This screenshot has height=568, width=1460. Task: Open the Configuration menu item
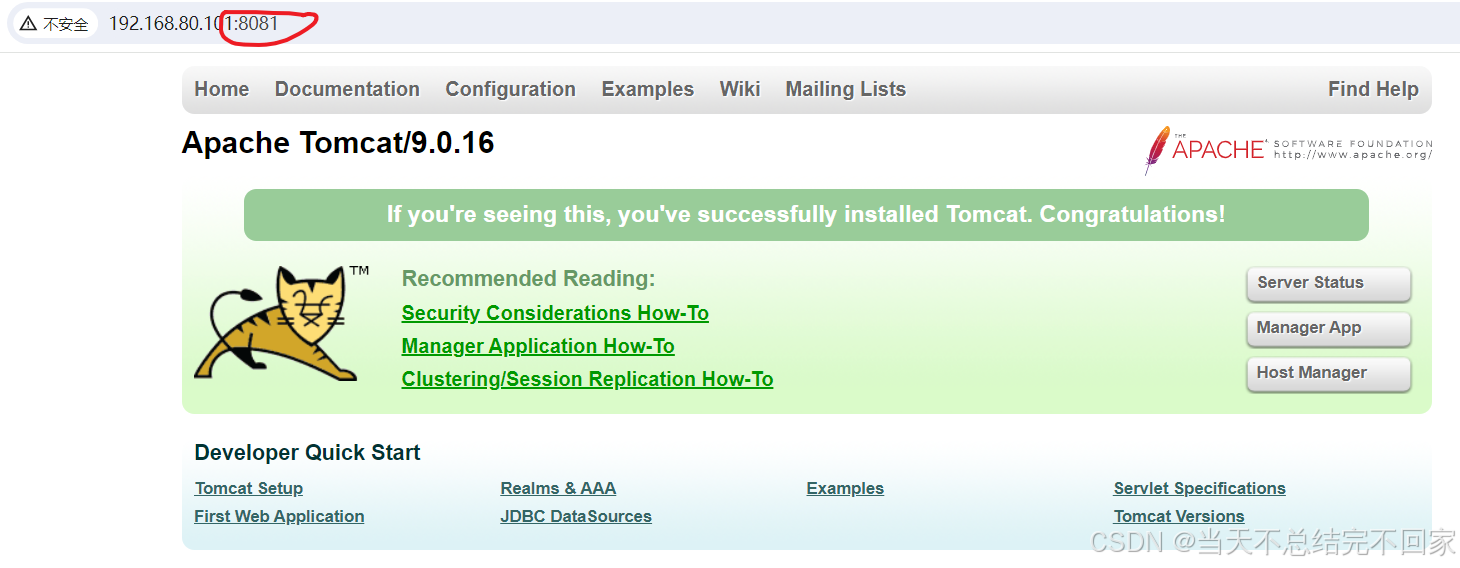click(510, 89)
